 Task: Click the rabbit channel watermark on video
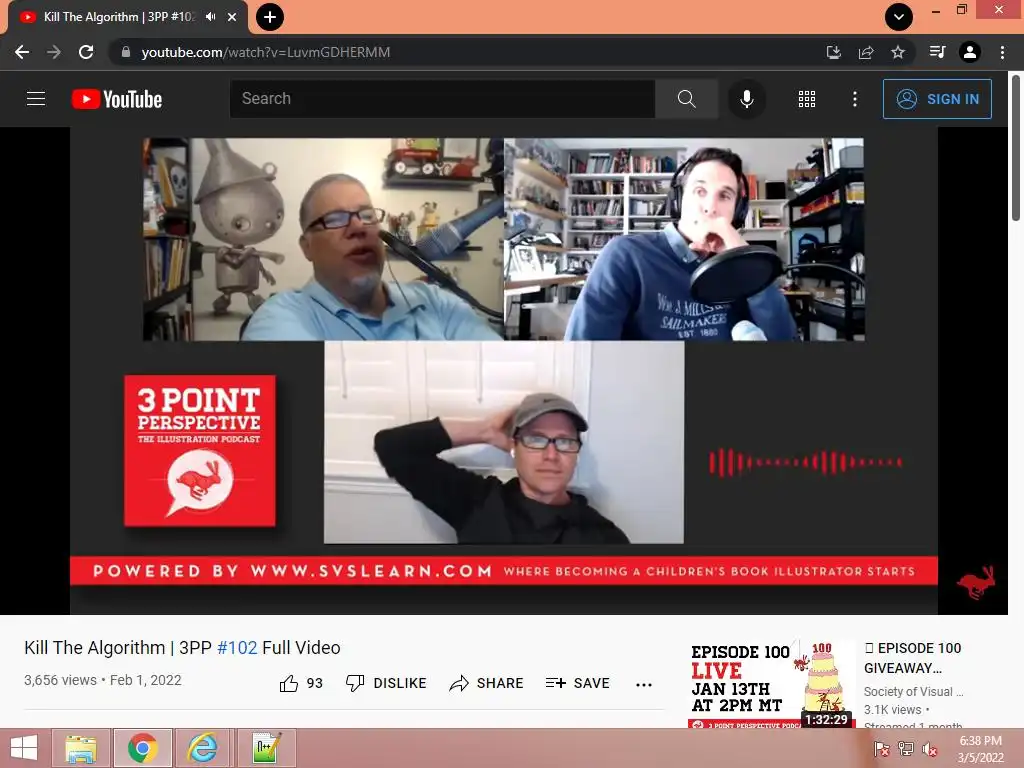click(x=976, y=583)
